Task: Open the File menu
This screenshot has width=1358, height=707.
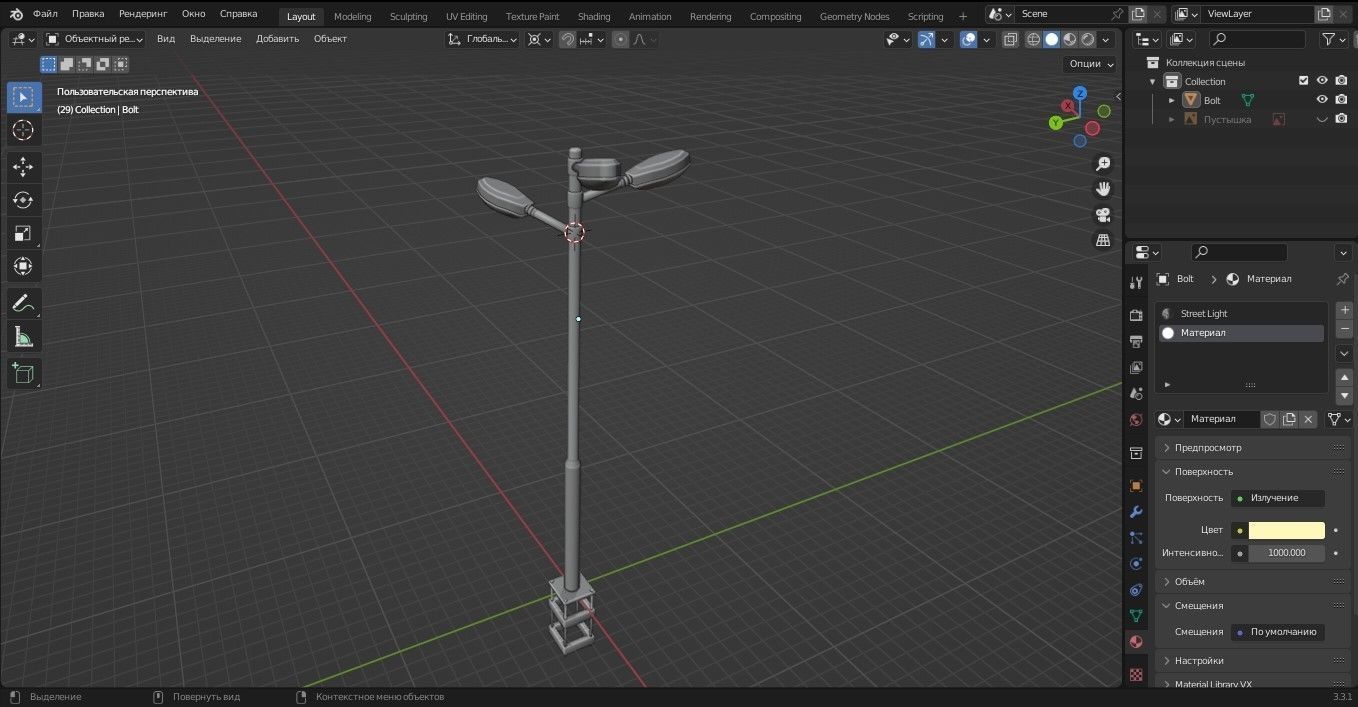Action: click(x=45, y=14)
